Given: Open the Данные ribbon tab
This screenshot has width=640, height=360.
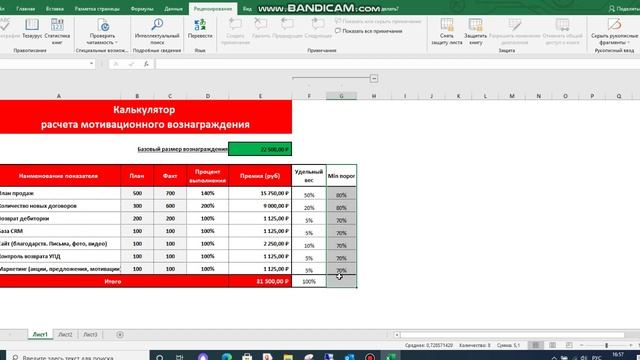Looking at the screenshot, I should point(173,9).
